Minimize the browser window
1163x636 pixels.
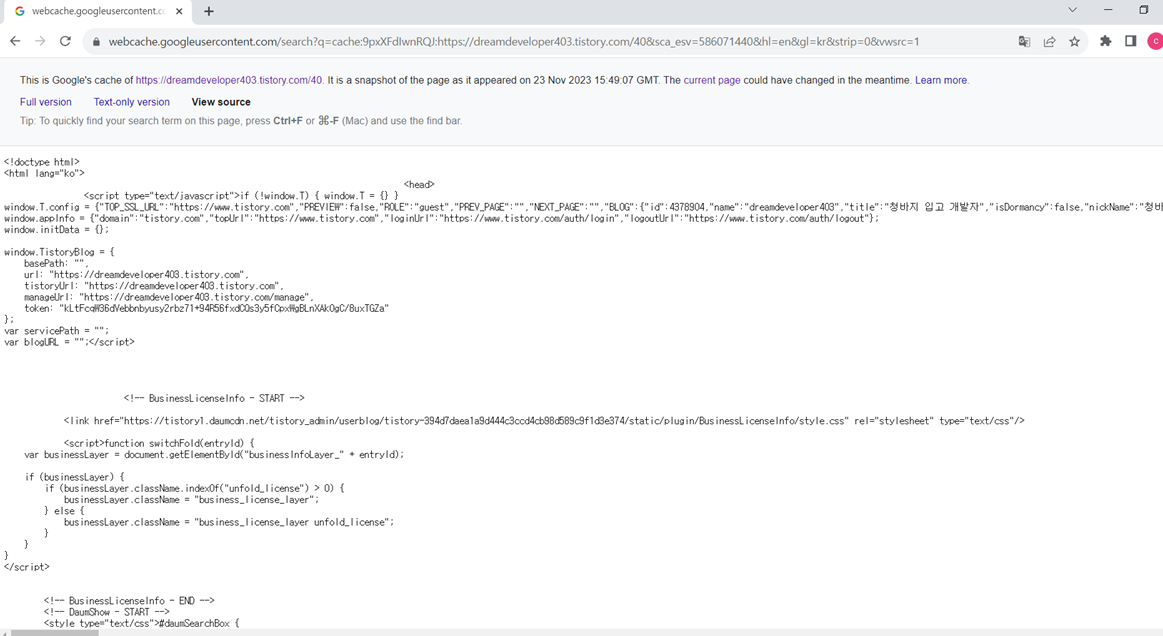(1108, 10)
